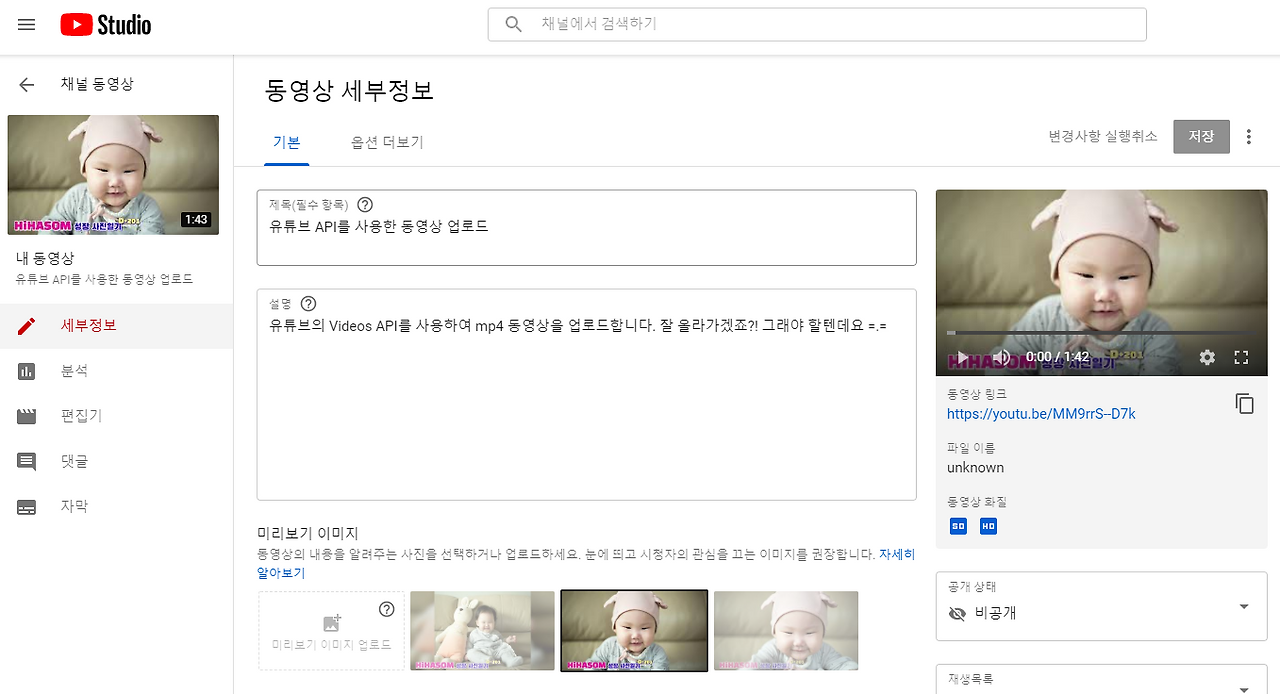1280x694 pixels.
Task: Click 변경사항 실행취소 button
Action: 1103,137
